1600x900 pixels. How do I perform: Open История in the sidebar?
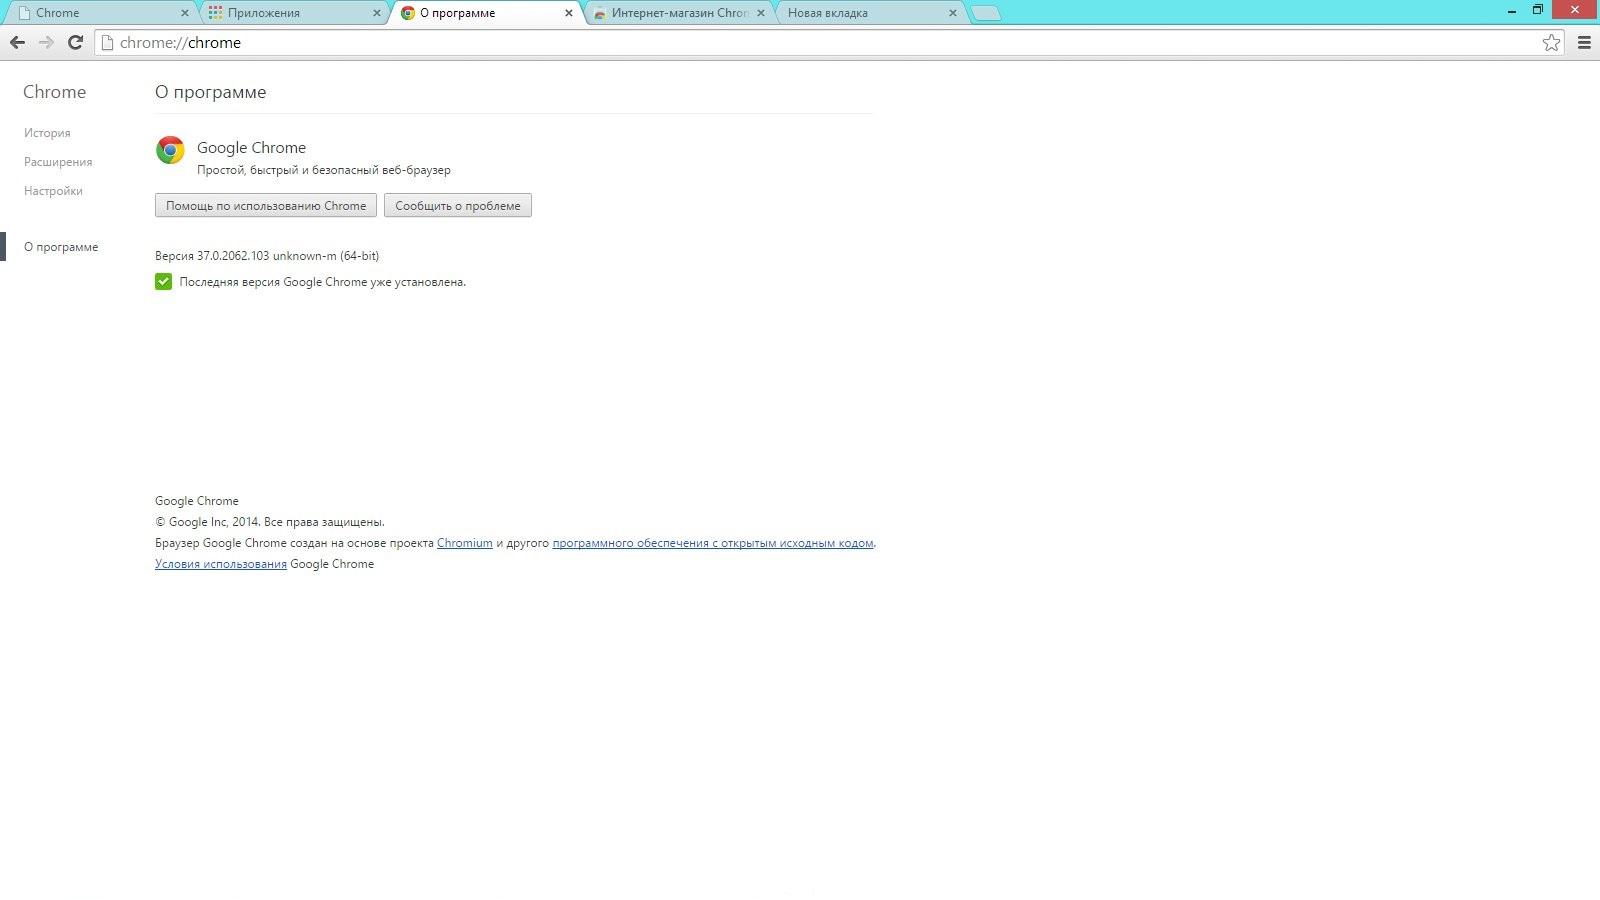pos(47,133)
